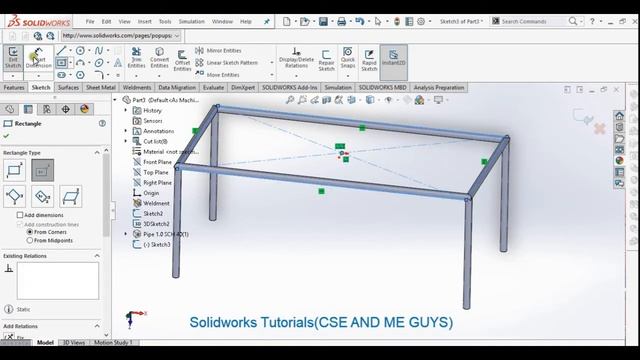Click the Undo icon

(x=359, y=21)
